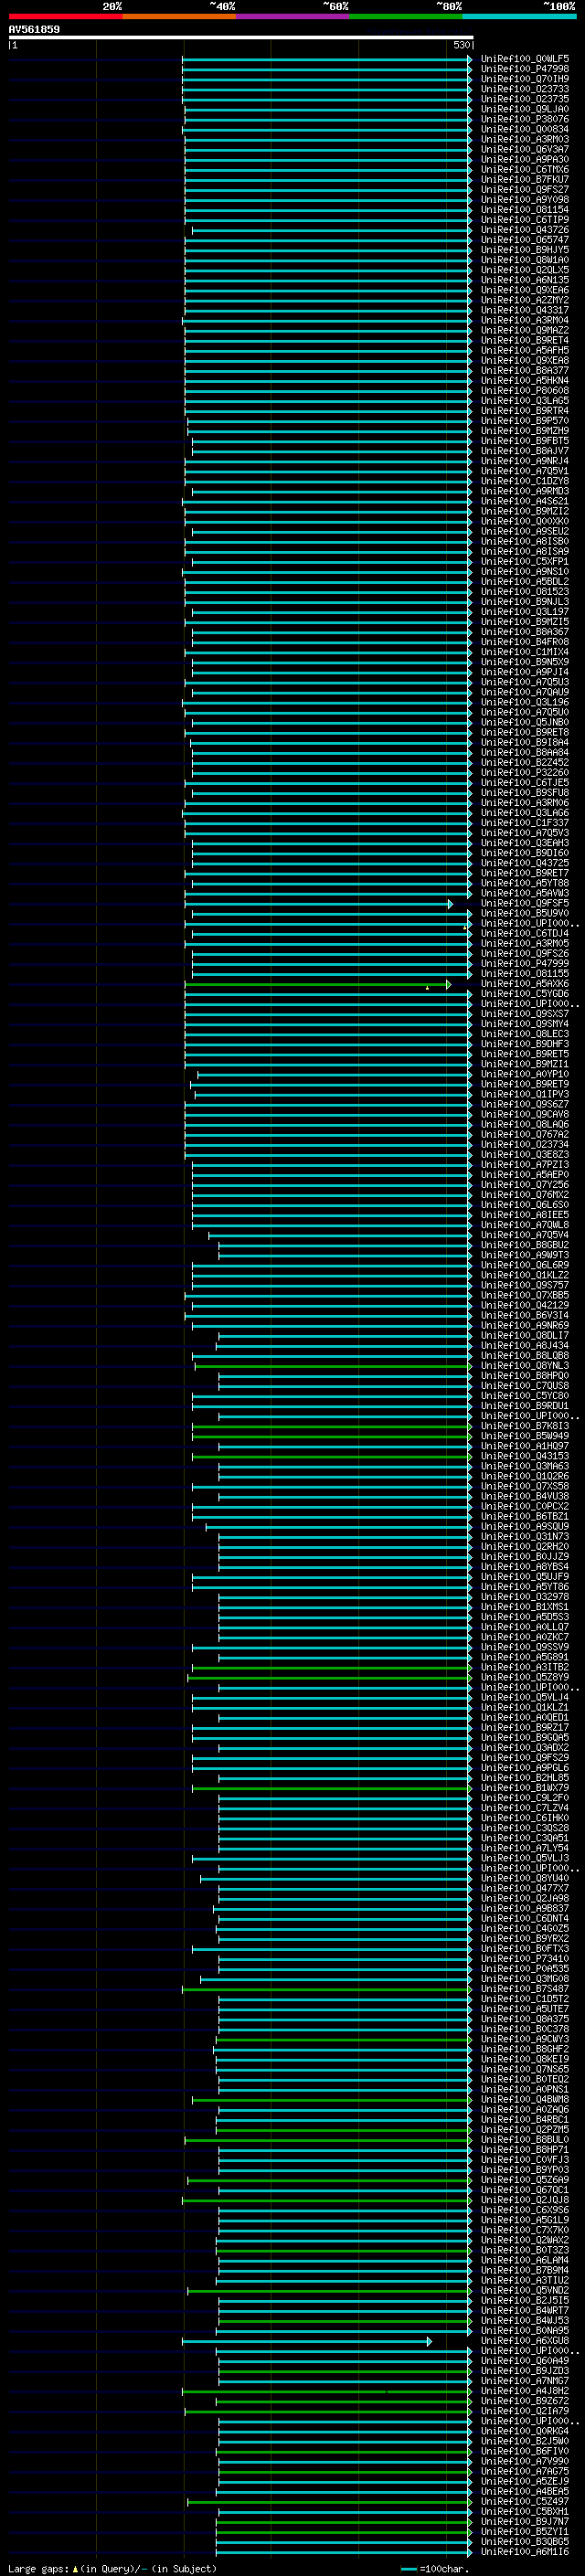Open hit UniRef100_B8HPQ0
The height and width of the screenshot is (2576, 585).
[525, 1376]
